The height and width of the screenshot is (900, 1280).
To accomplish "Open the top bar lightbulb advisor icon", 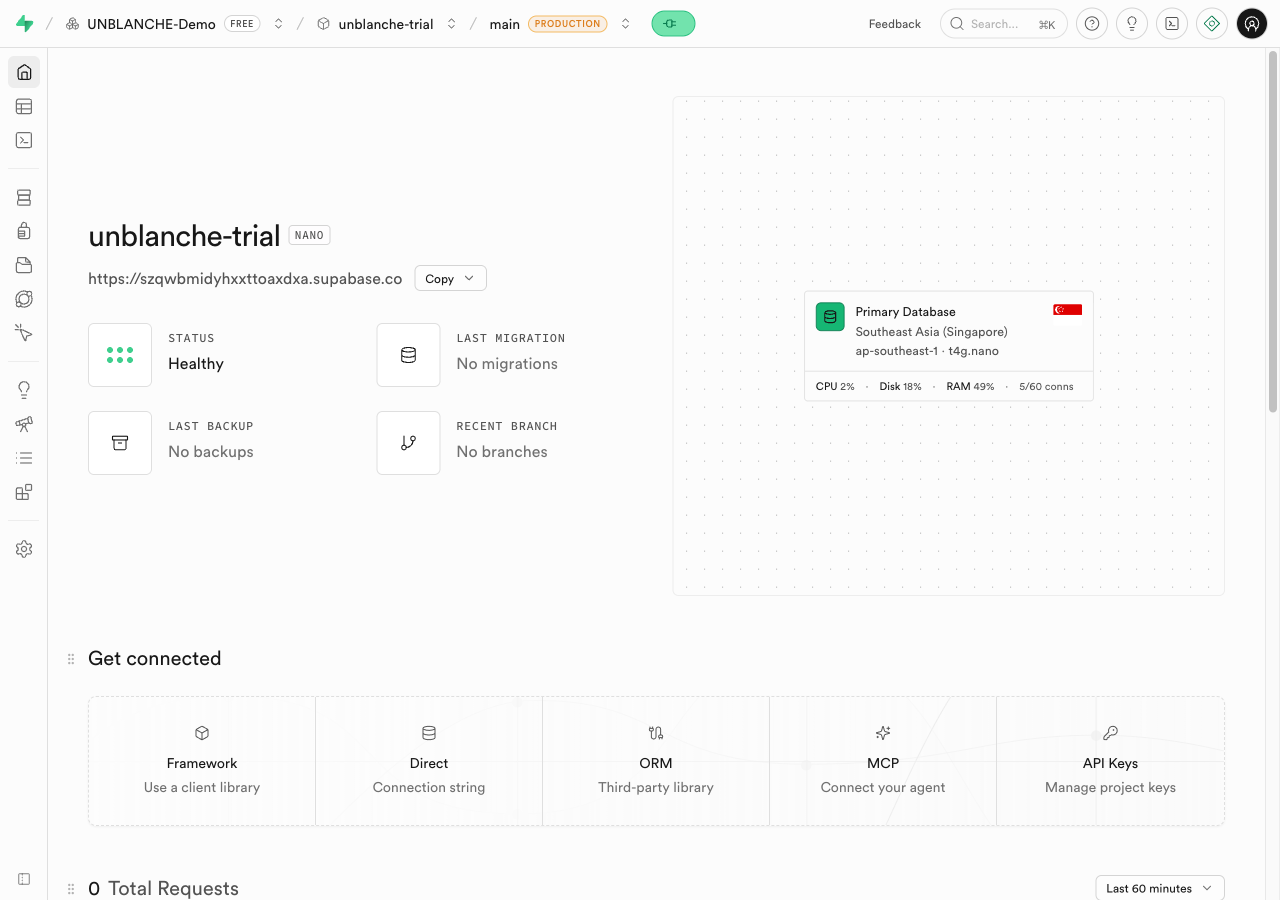I will click(1132, 24).
